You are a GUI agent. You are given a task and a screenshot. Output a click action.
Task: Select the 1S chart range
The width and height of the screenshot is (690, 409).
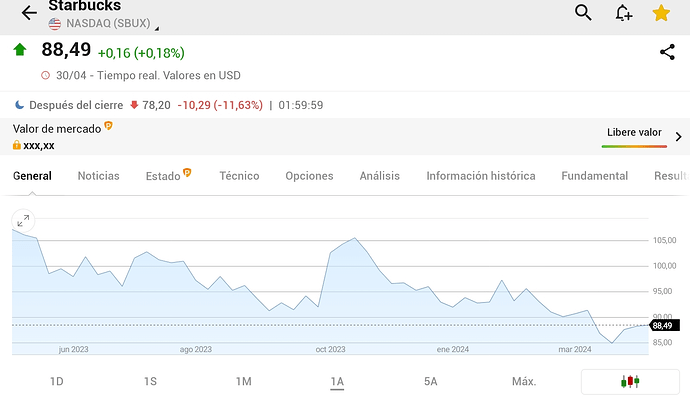pyautogui.click(x=150, y=381)
